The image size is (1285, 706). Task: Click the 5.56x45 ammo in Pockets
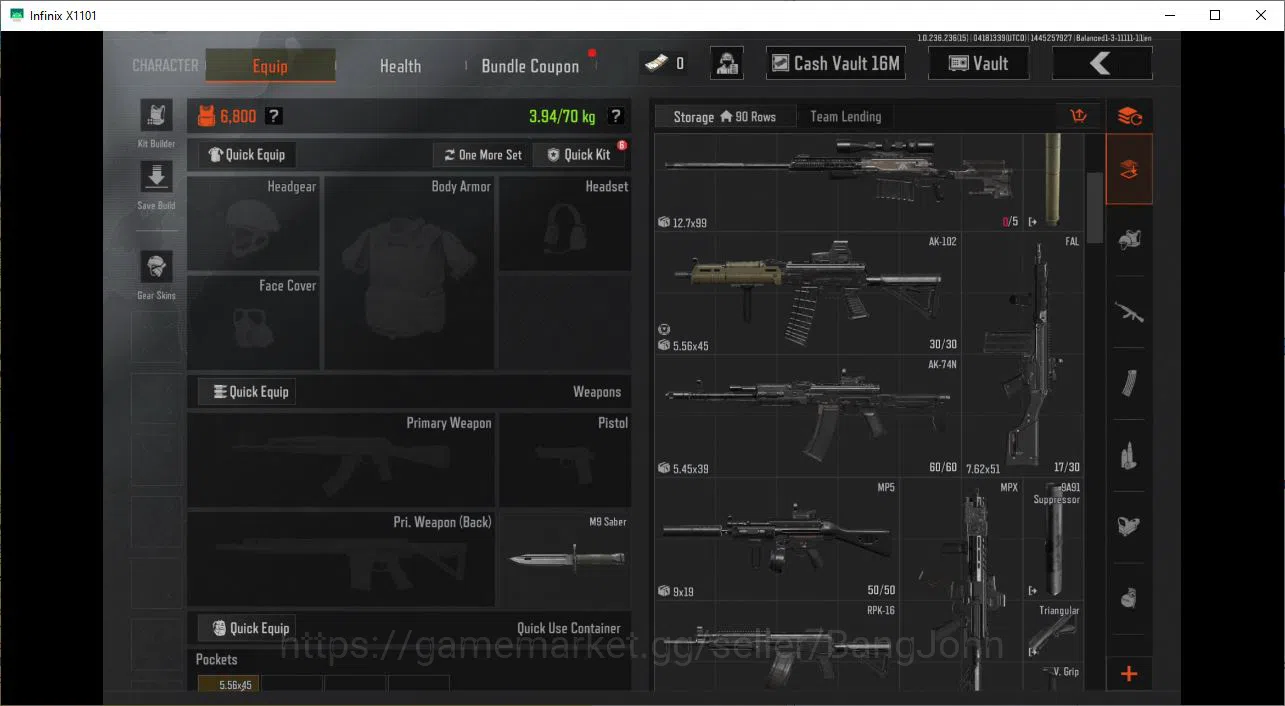coord(227,684)
